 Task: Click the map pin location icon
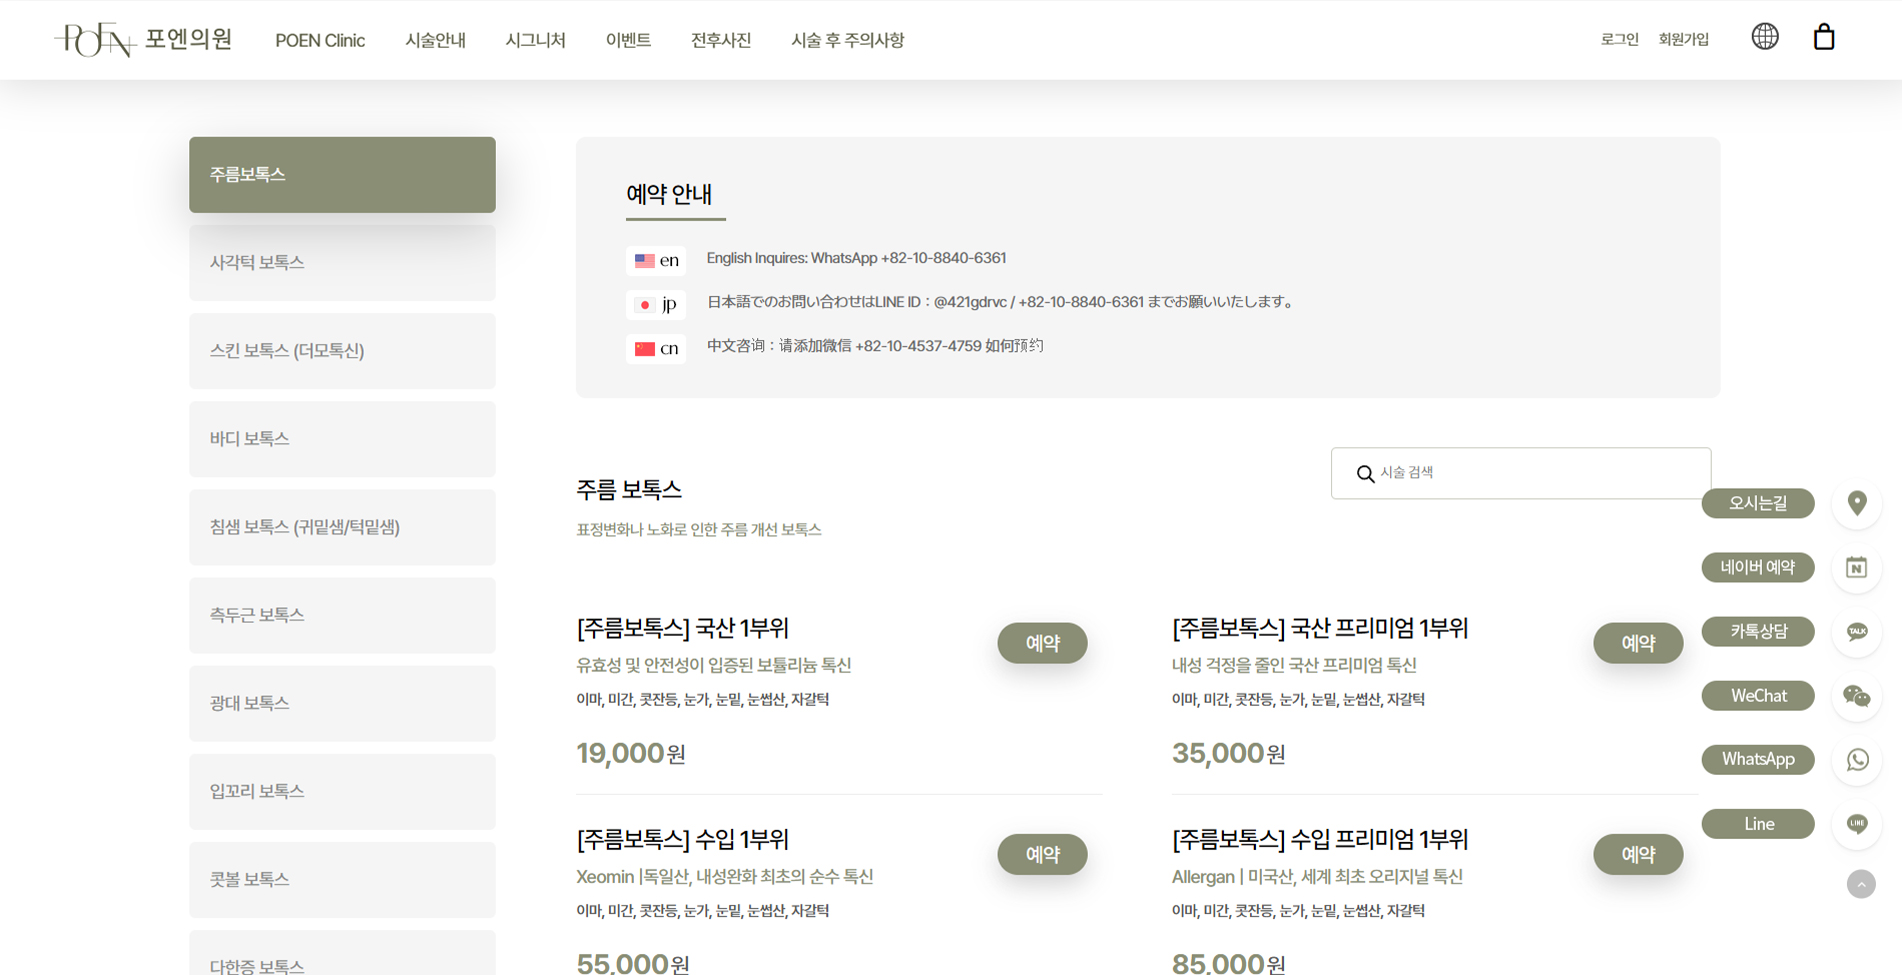click(x=1857, y=503)
